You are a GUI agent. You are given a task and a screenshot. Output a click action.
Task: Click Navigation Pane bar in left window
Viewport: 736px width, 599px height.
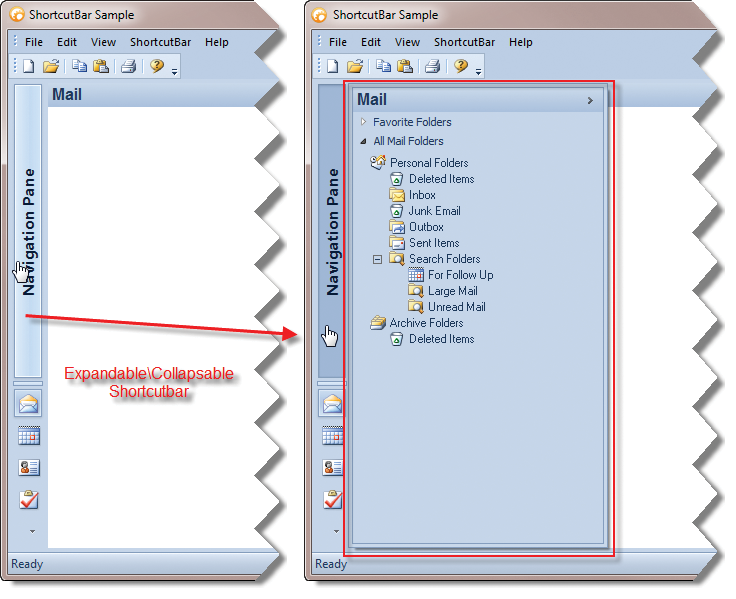pyautogui.click(x=28, y=231)
